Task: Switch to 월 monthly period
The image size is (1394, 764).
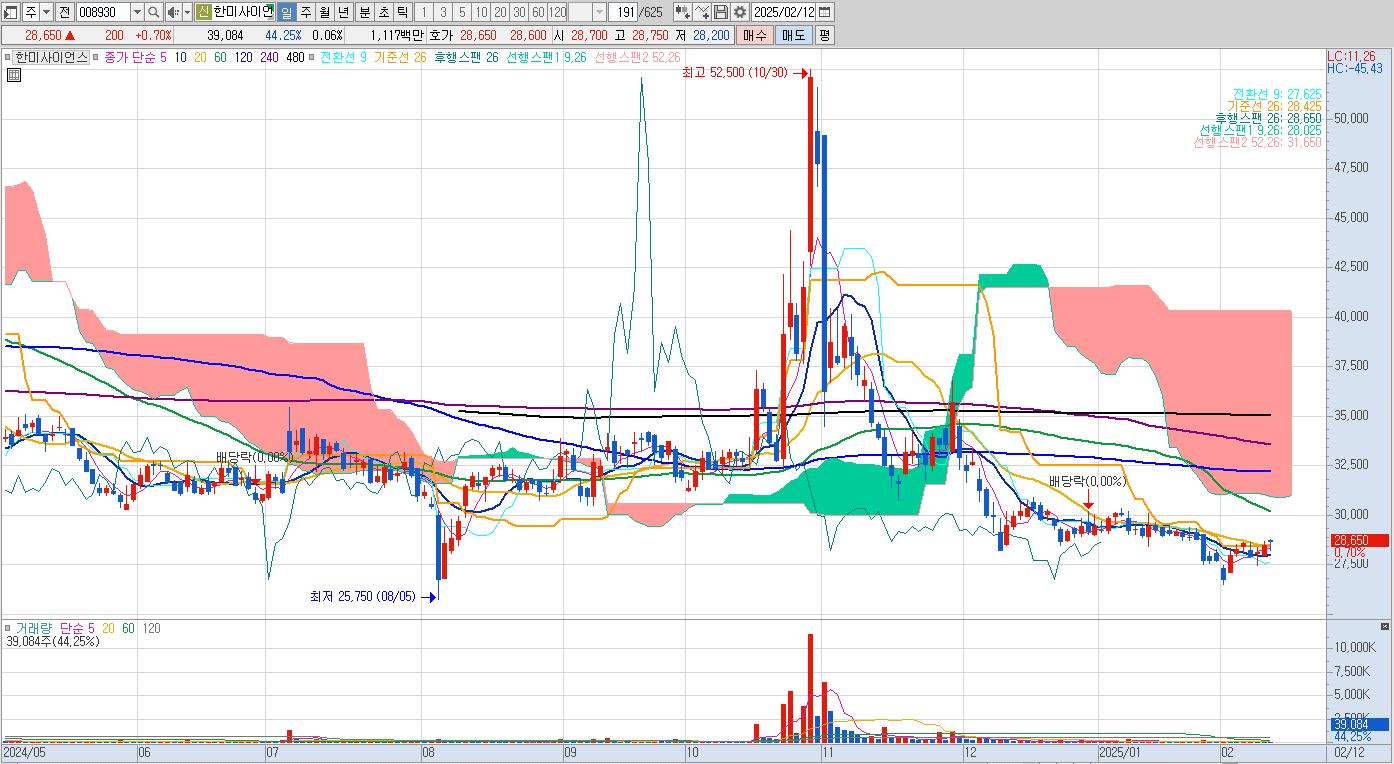Action: pos(324,12)
